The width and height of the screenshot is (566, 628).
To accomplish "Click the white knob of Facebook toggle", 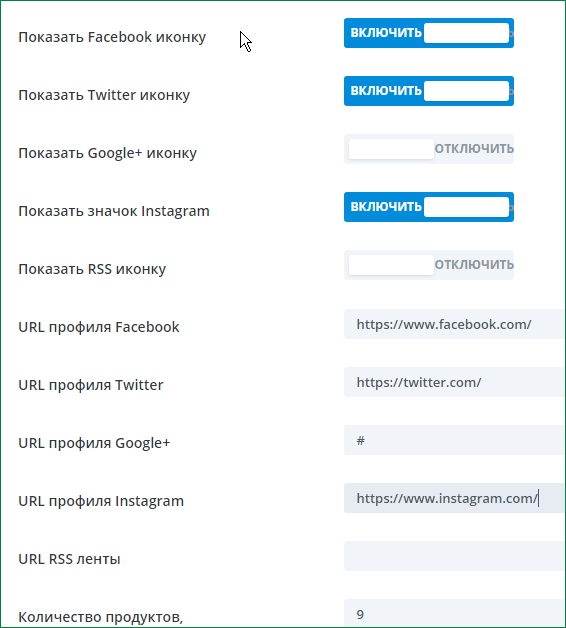I will point(467,33).
